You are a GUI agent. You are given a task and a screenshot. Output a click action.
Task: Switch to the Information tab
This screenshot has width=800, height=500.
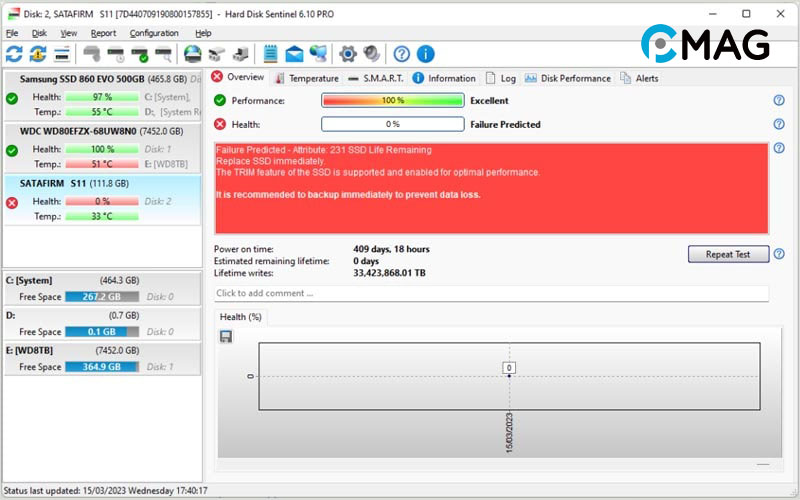(444, 78)
